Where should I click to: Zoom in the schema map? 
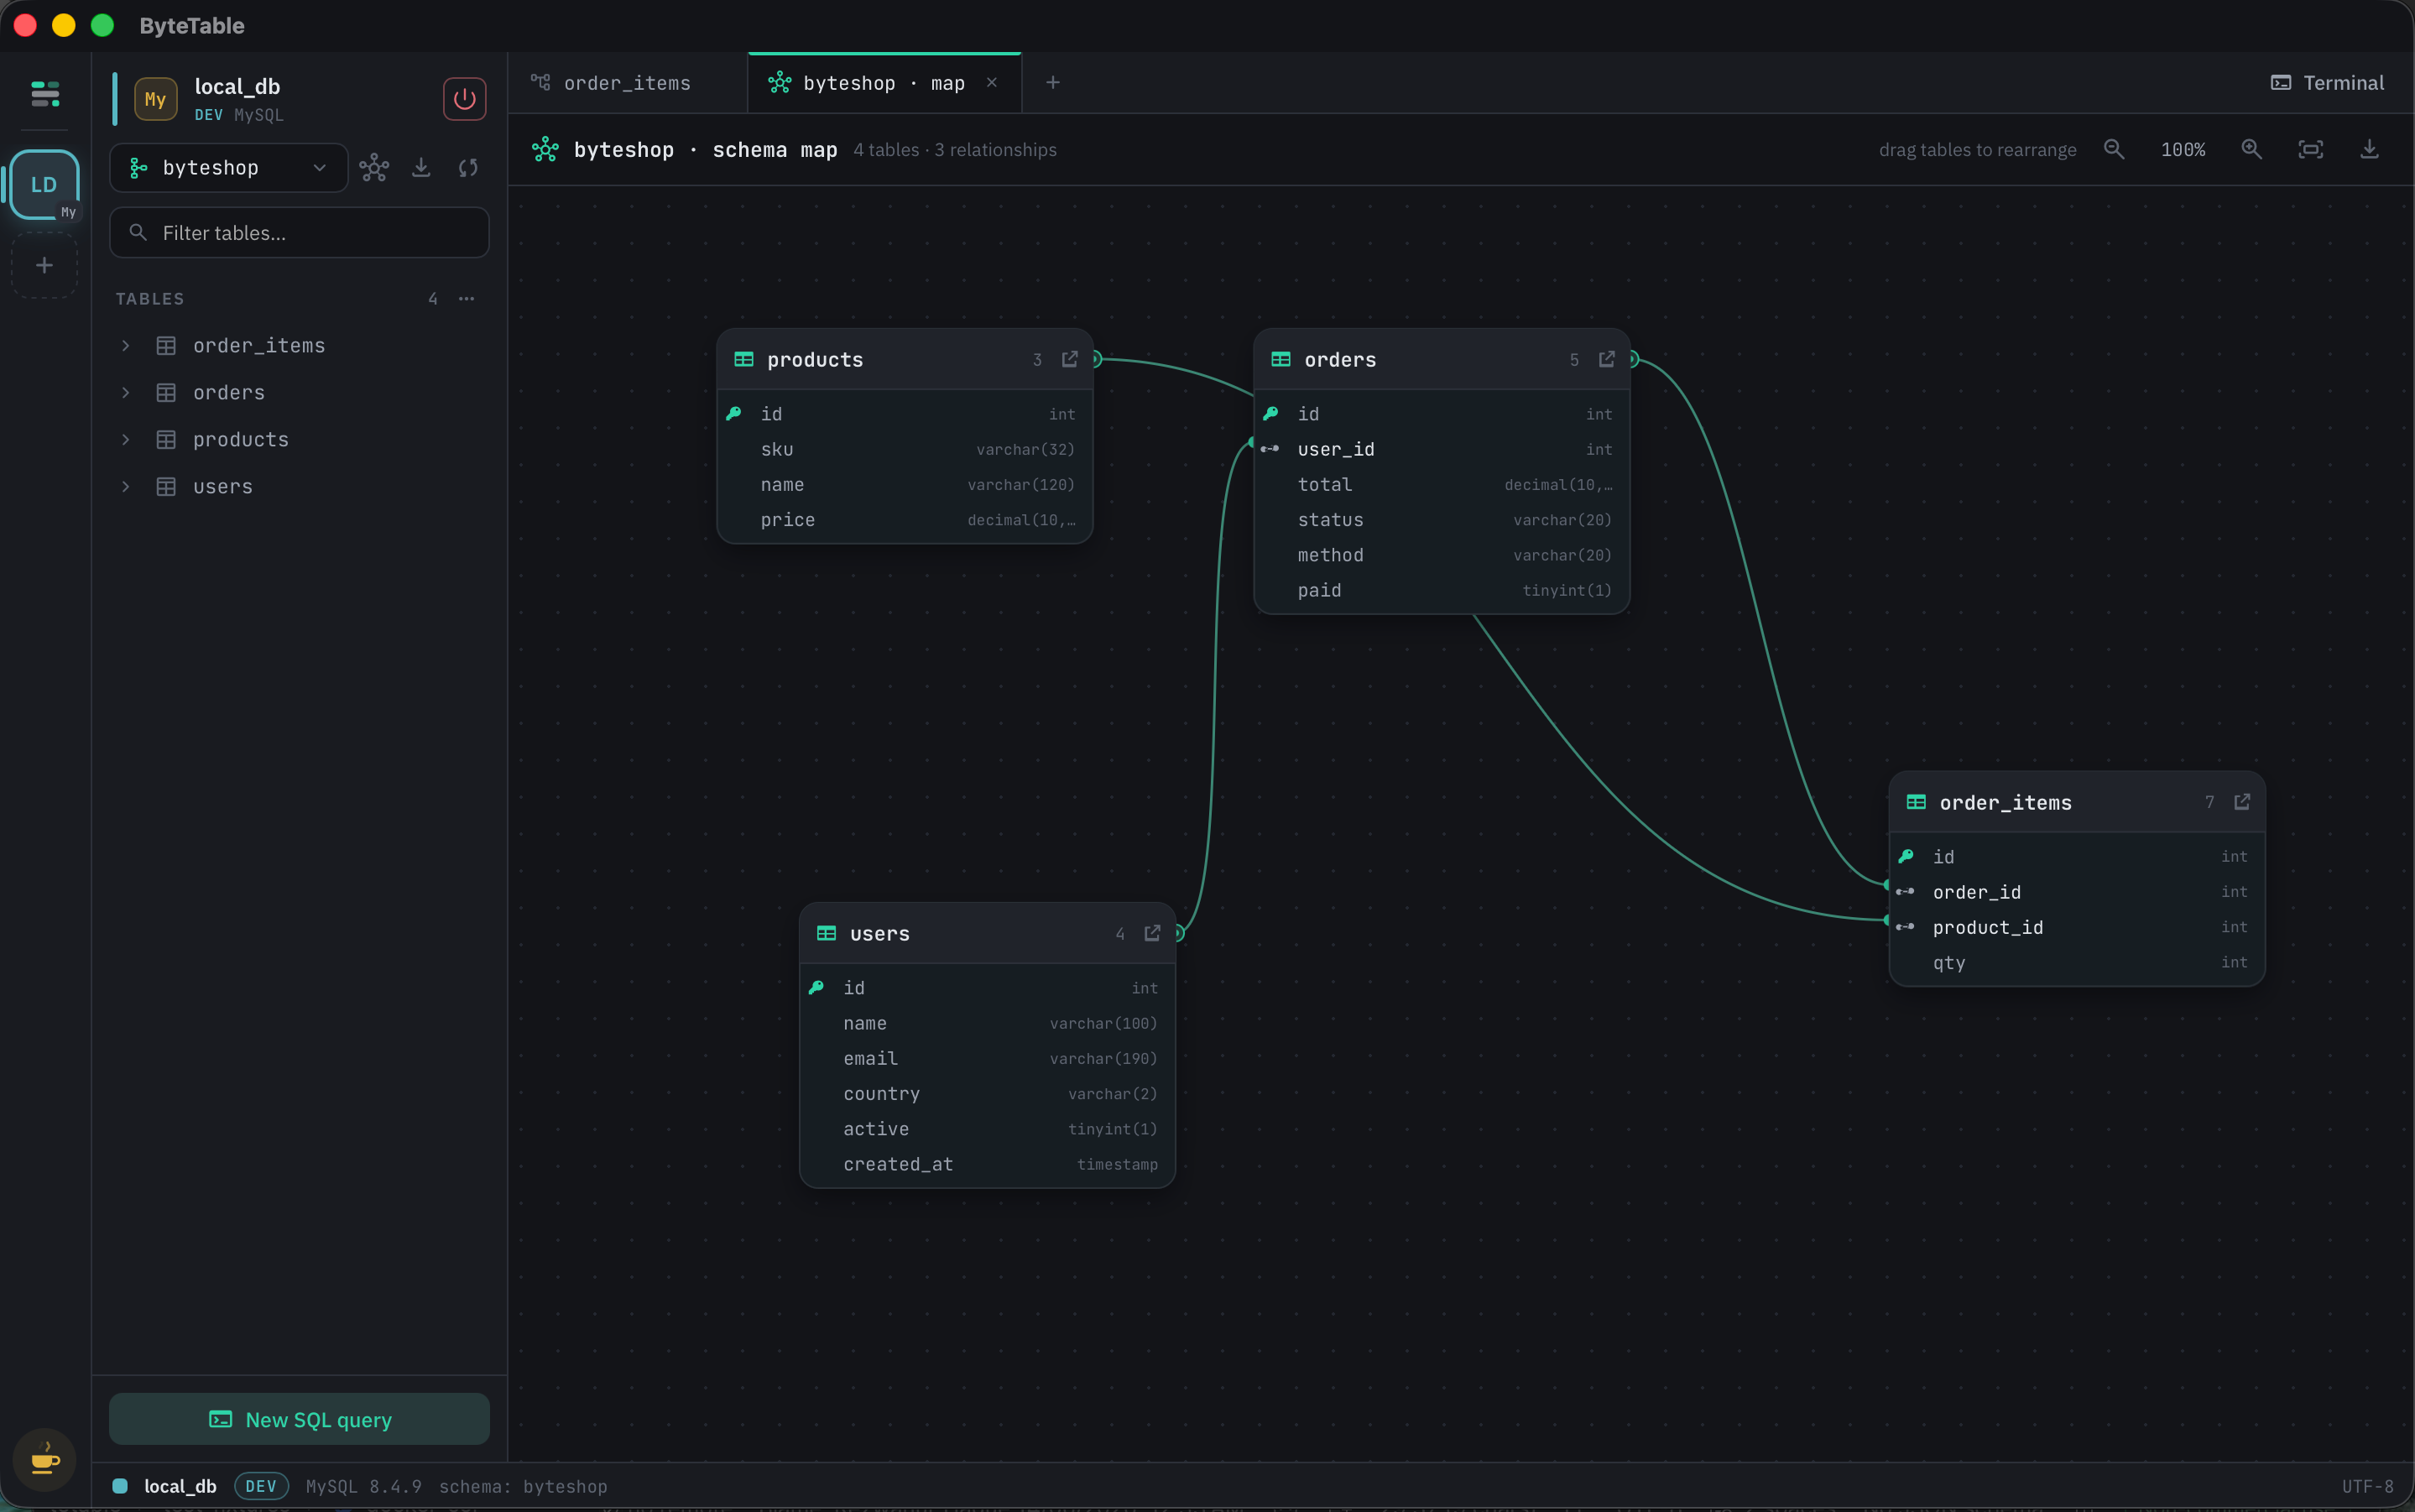tap(2251, 149)
